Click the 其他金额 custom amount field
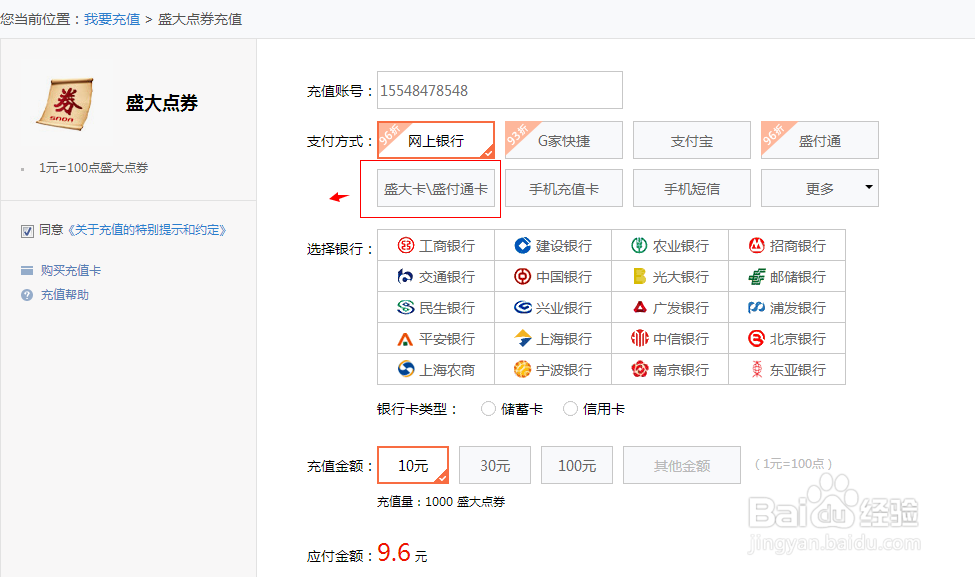The width and height of the screenshot is (975, 577). (x=682, y=465)
